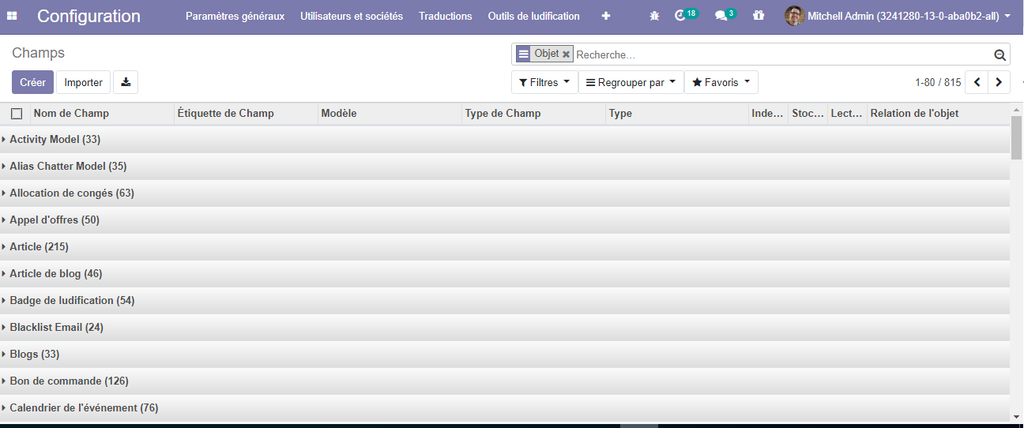Open Utilisateurs et sociétés menu
Viewport: 1024px width, 428px height.
[351, 16]
